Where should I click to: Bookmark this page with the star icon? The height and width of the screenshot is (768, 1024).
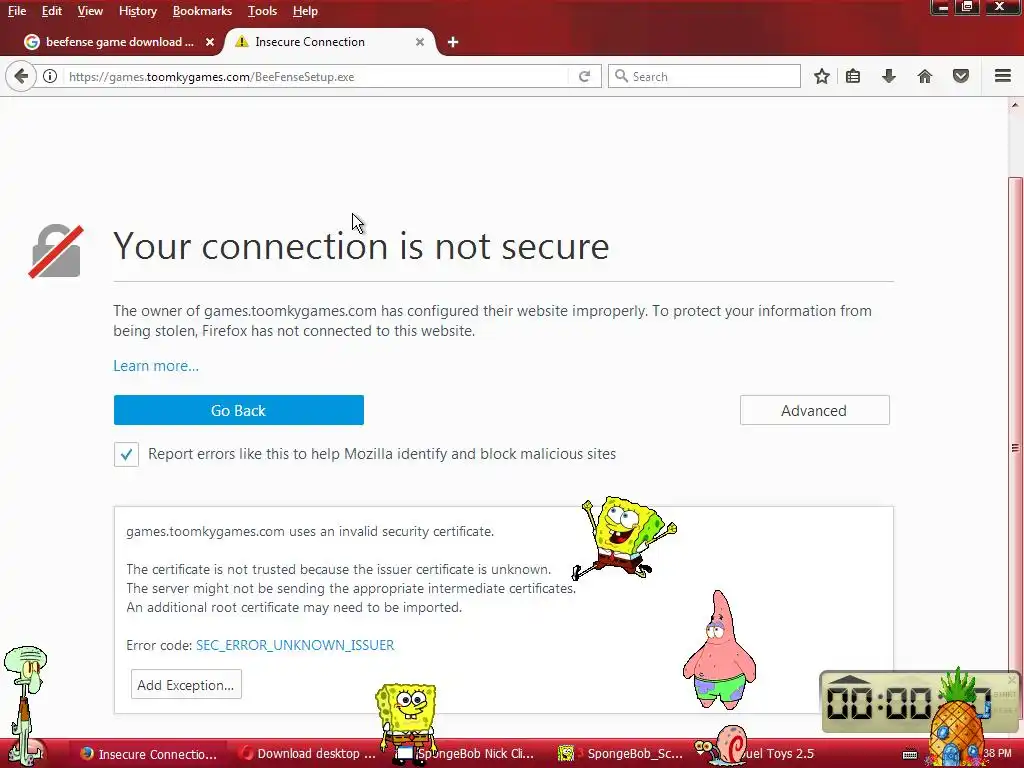point(822,76)
